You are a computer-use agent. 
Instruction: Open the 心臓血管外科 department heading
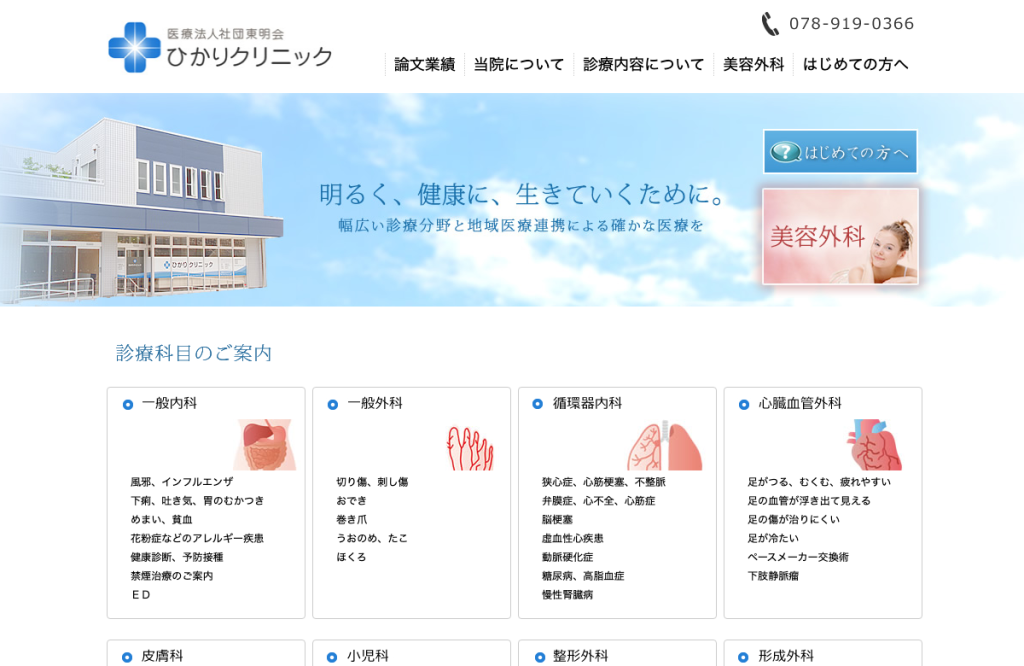pos(800,404)
